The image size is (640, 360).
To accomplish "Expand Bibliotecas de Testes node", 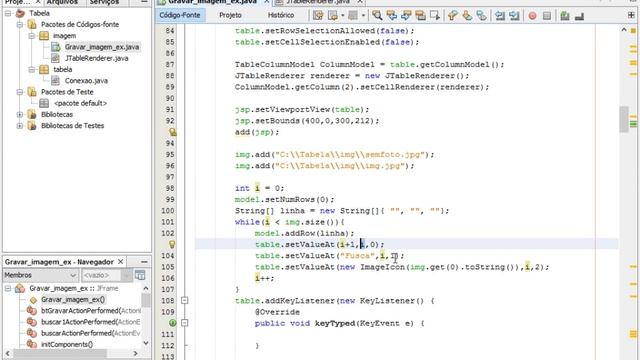I will pyautogui.click(x=20, y=126).
